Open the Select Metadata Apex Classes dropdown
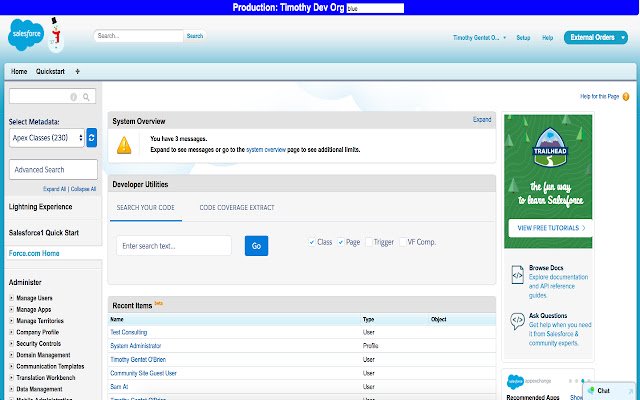The image size is (640, 400). click(x=47, y=138)
